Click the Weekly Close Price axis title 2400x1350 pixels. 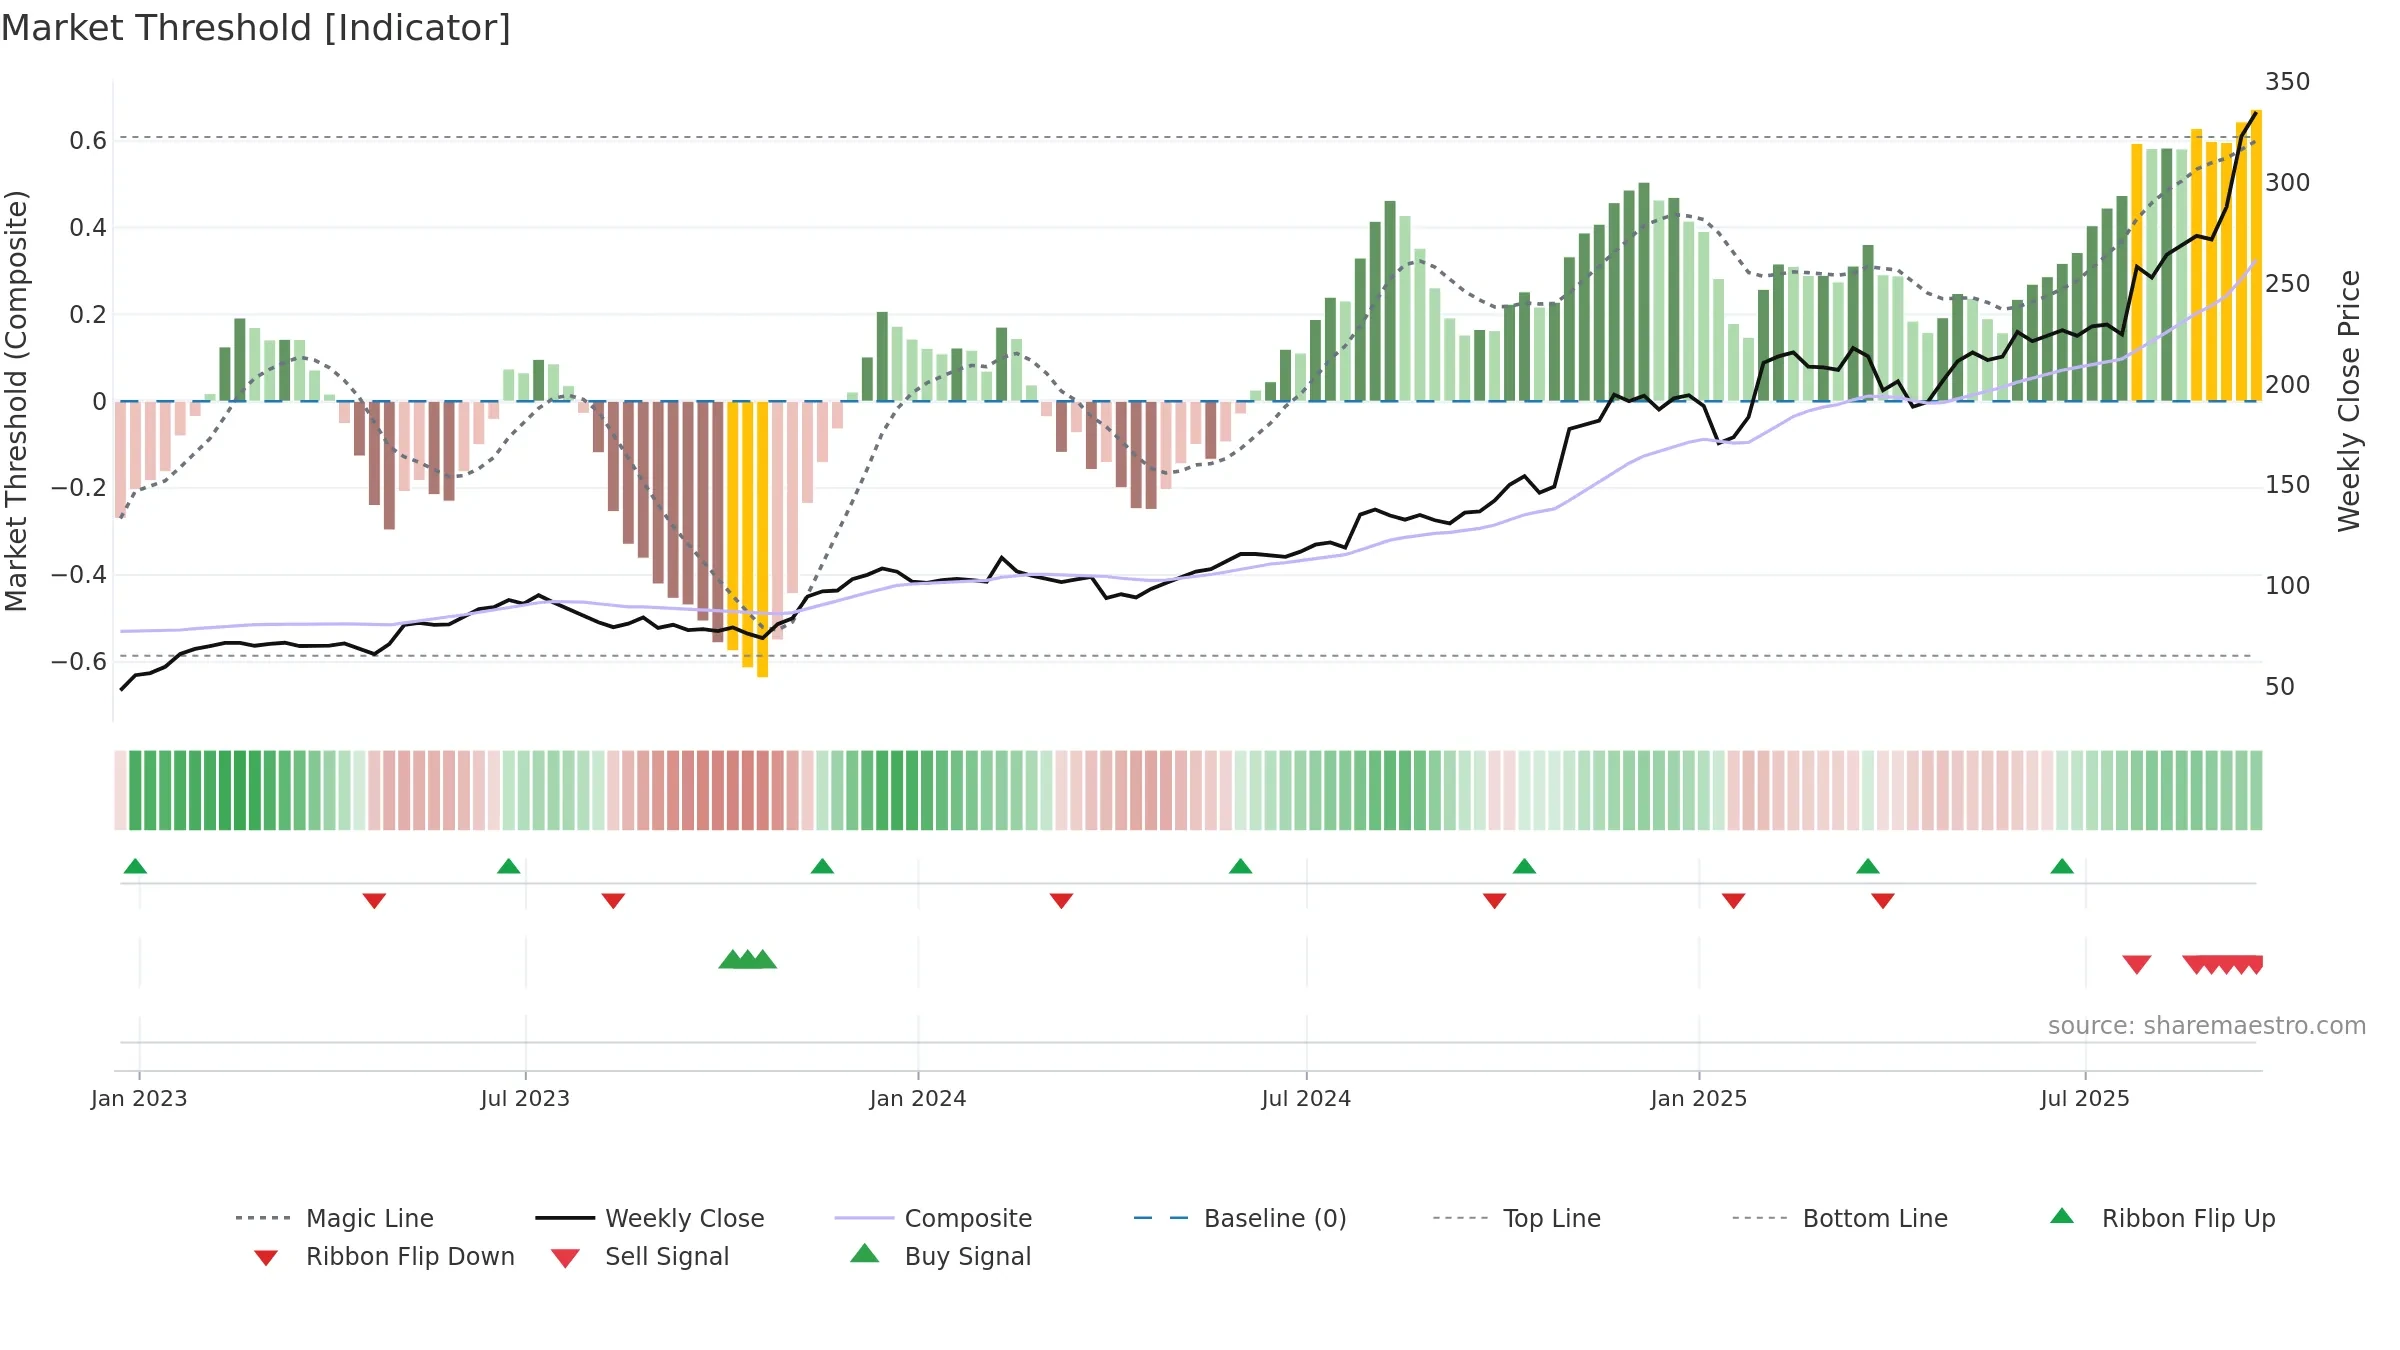2349,401
